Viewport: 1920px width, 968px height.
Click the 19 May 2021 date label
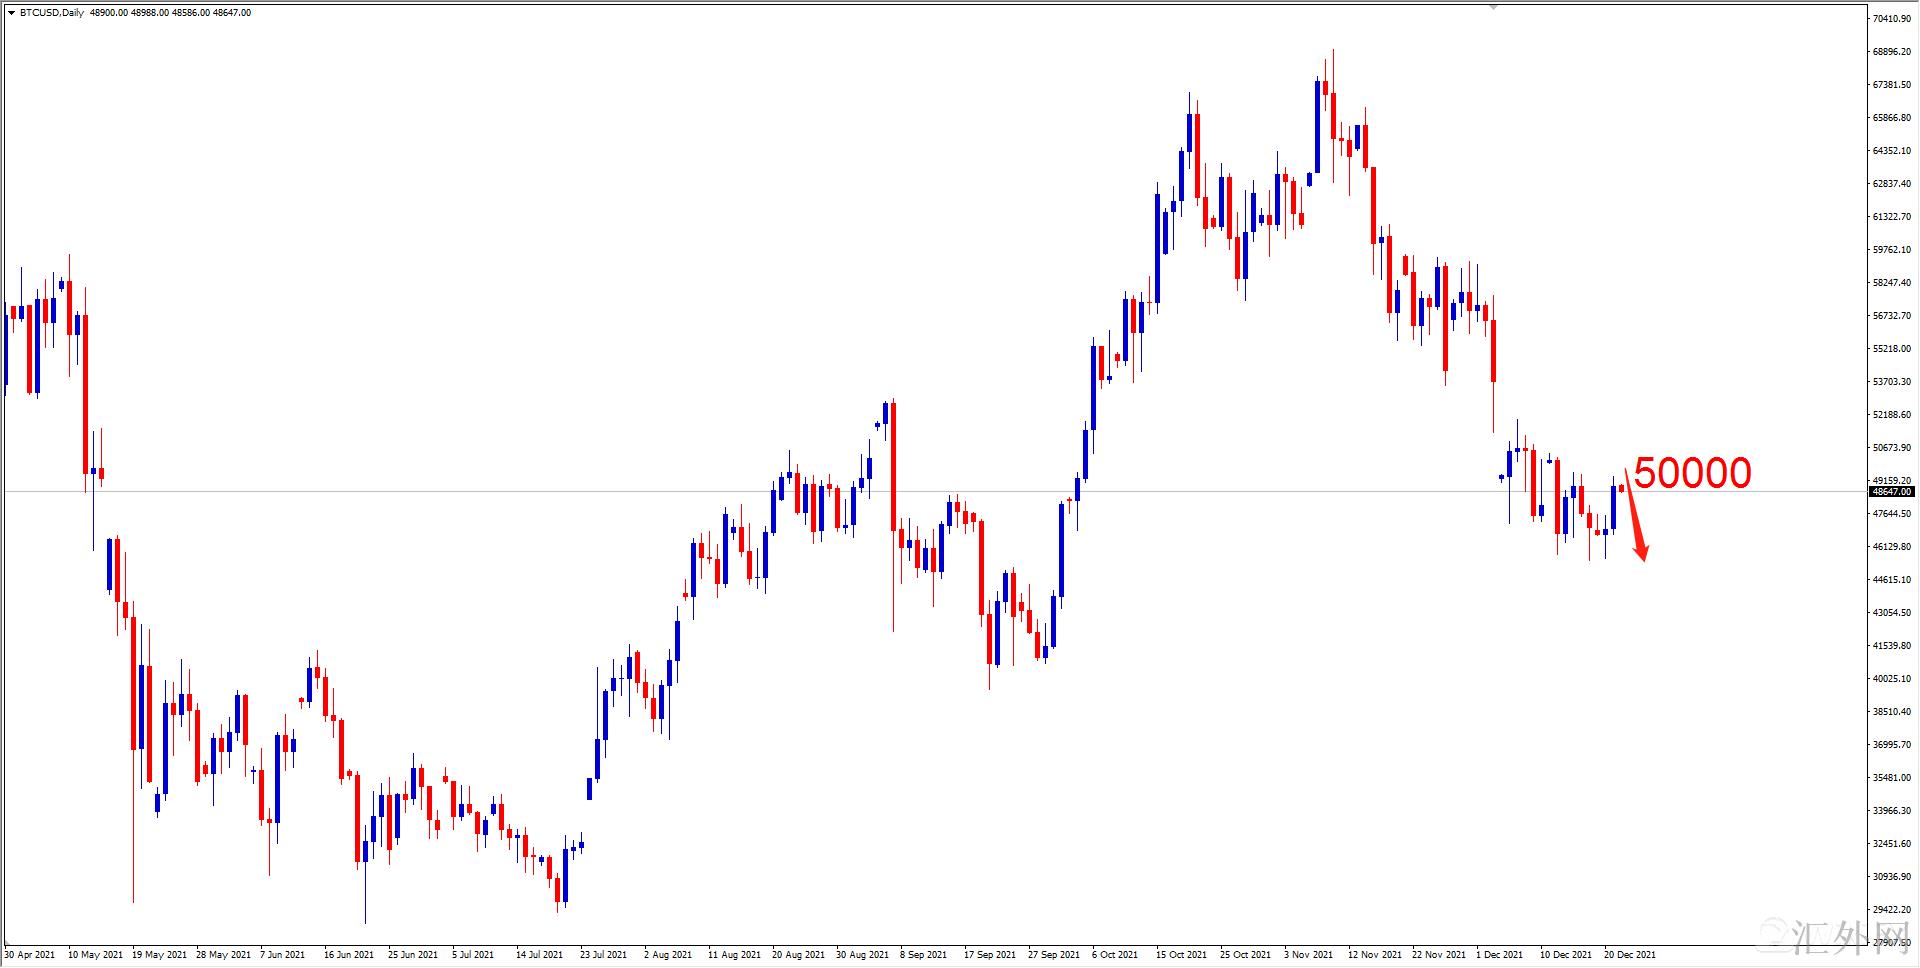159,955
